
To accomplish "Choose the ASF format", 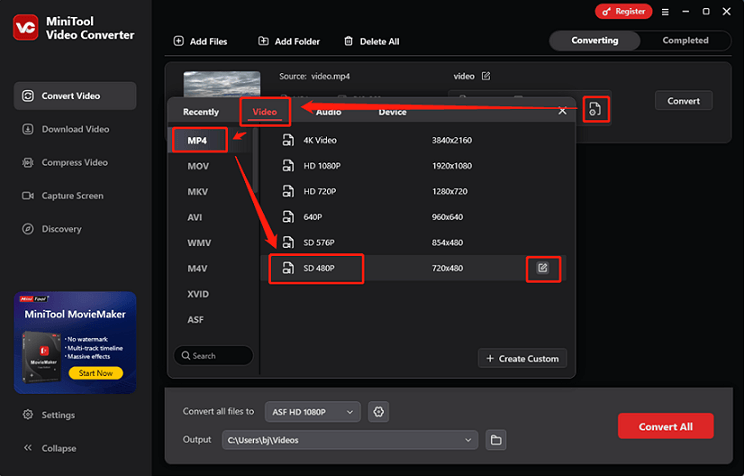I will [x=195, y=320].
